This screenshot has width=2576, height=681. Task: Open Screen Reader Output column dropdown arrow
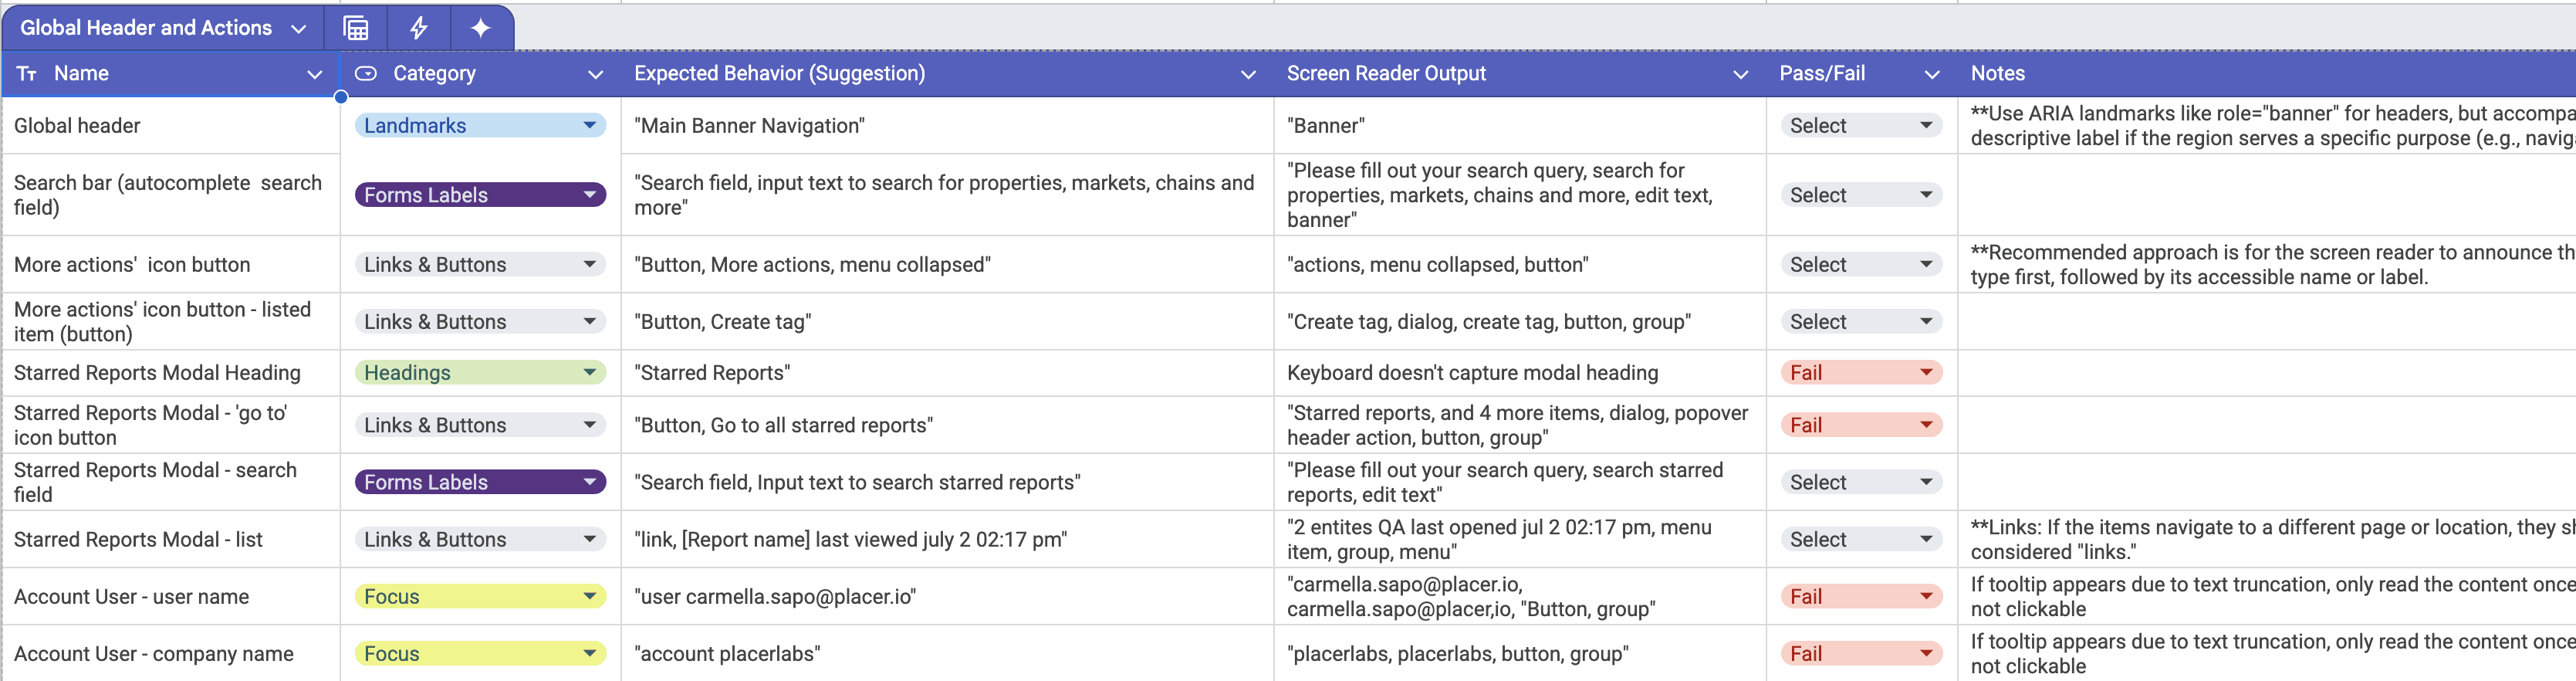[1740, 75]
